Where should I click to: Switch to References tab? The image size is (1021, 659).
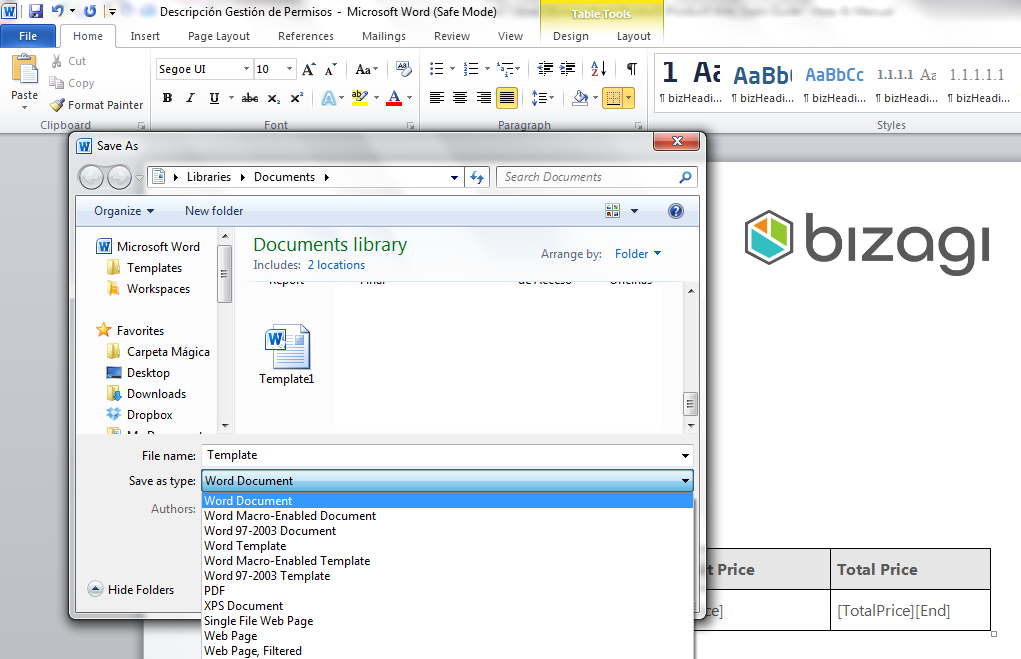point(305,36)
